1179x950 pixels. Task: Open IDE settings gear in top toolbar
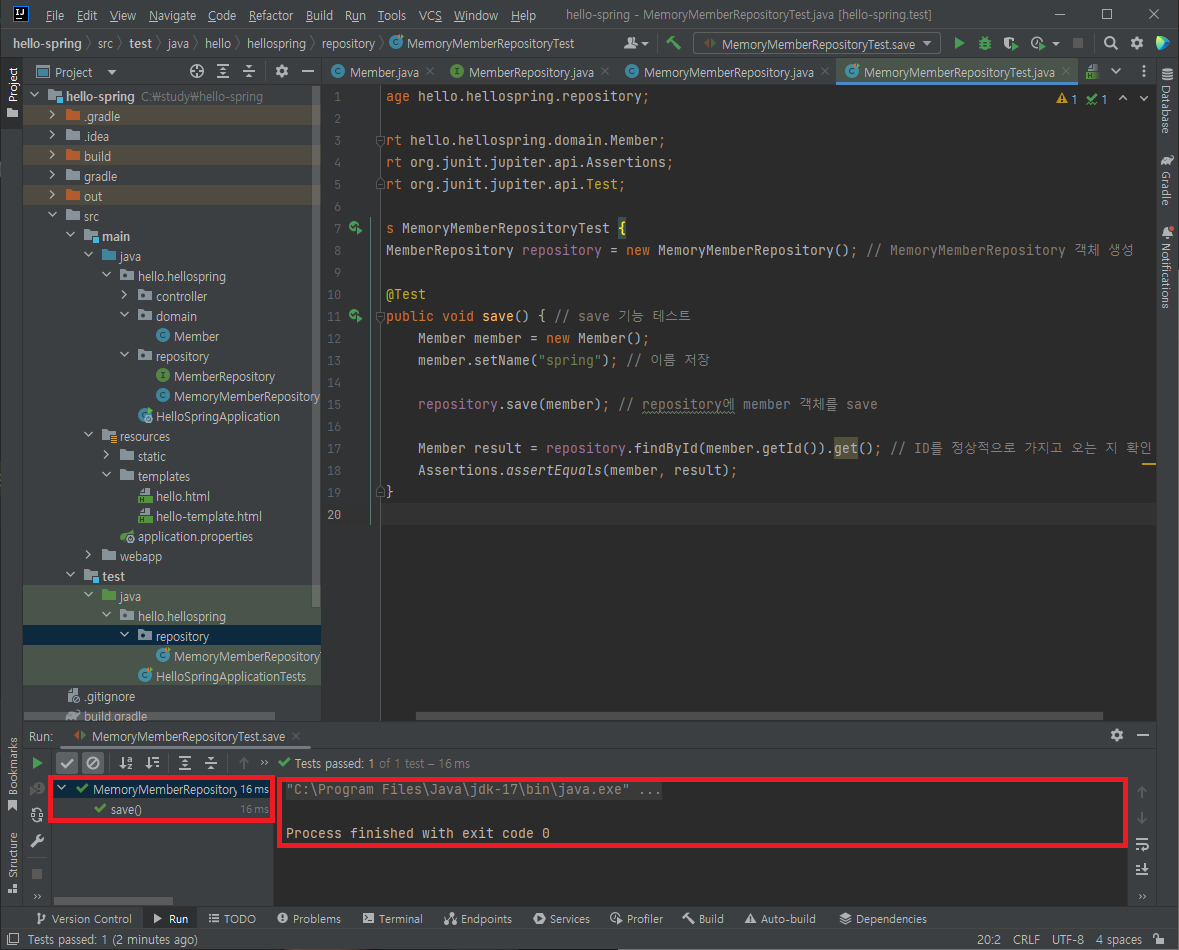1137,44
